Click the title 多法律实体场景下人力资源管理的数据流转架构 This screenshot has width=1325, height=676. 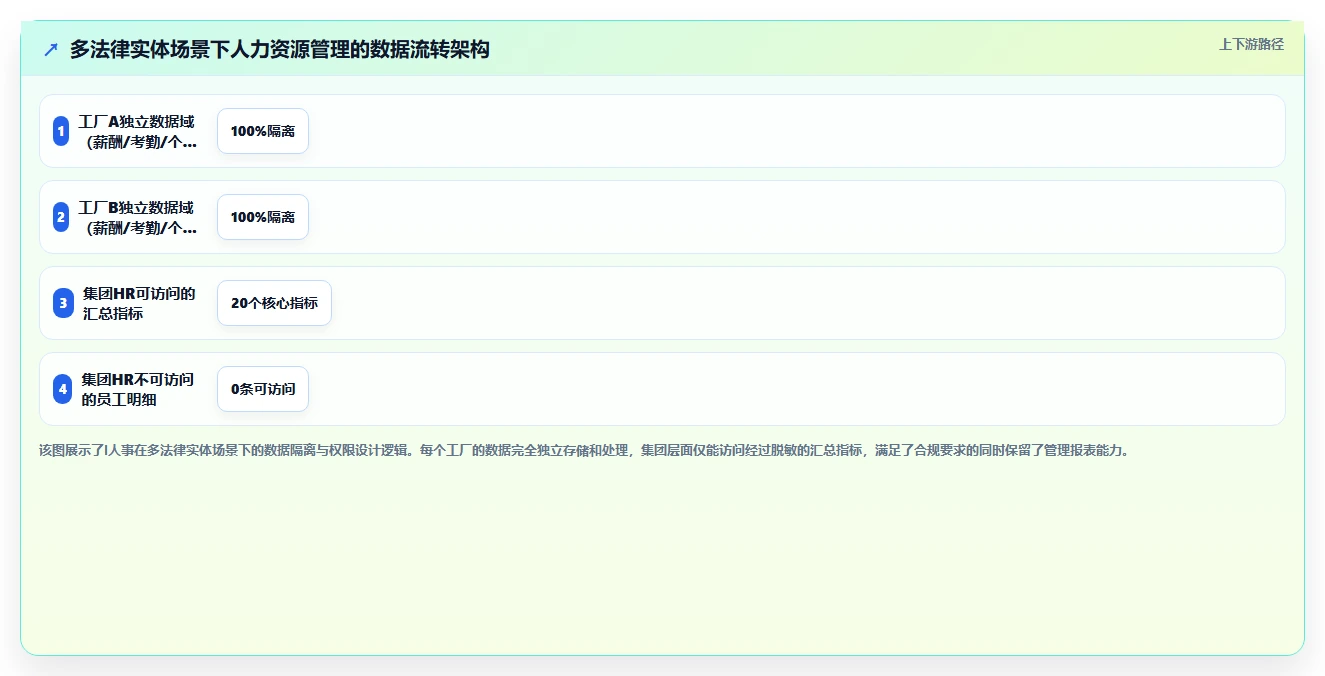(x=280, y=49)
